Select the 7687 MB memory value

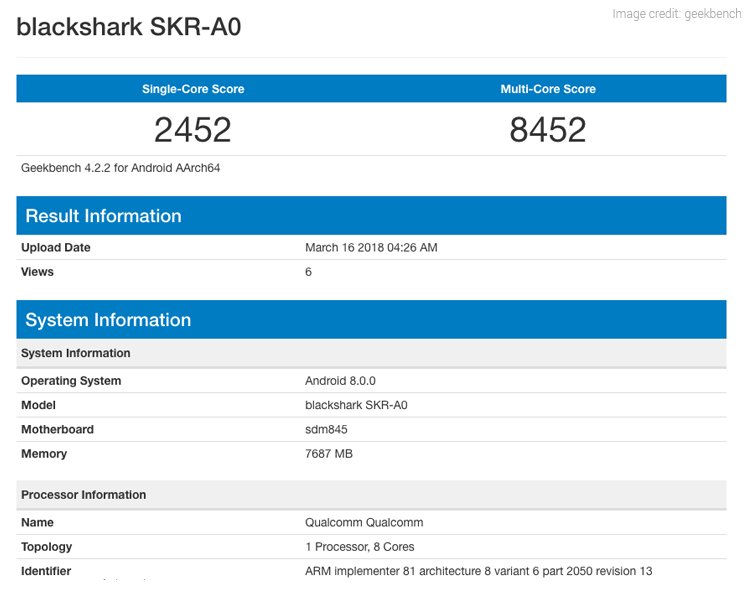tap(328, 454)
